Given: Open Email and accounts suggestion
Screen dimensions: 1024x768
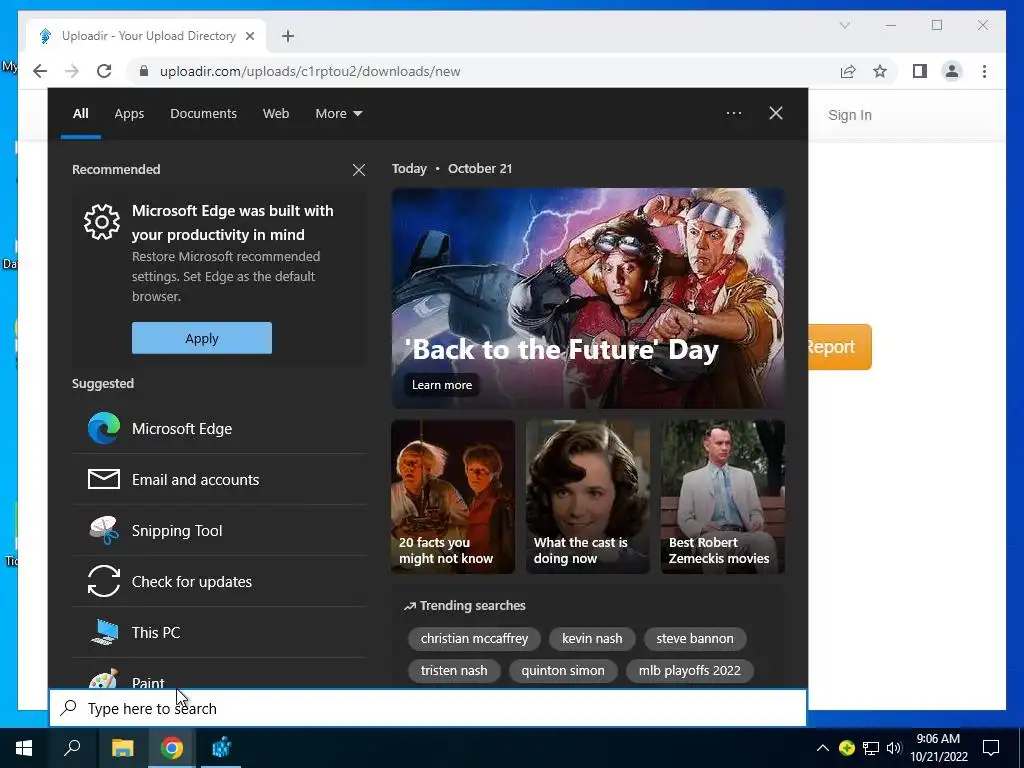Looking at the screenshot, I should tap(219, 479).
